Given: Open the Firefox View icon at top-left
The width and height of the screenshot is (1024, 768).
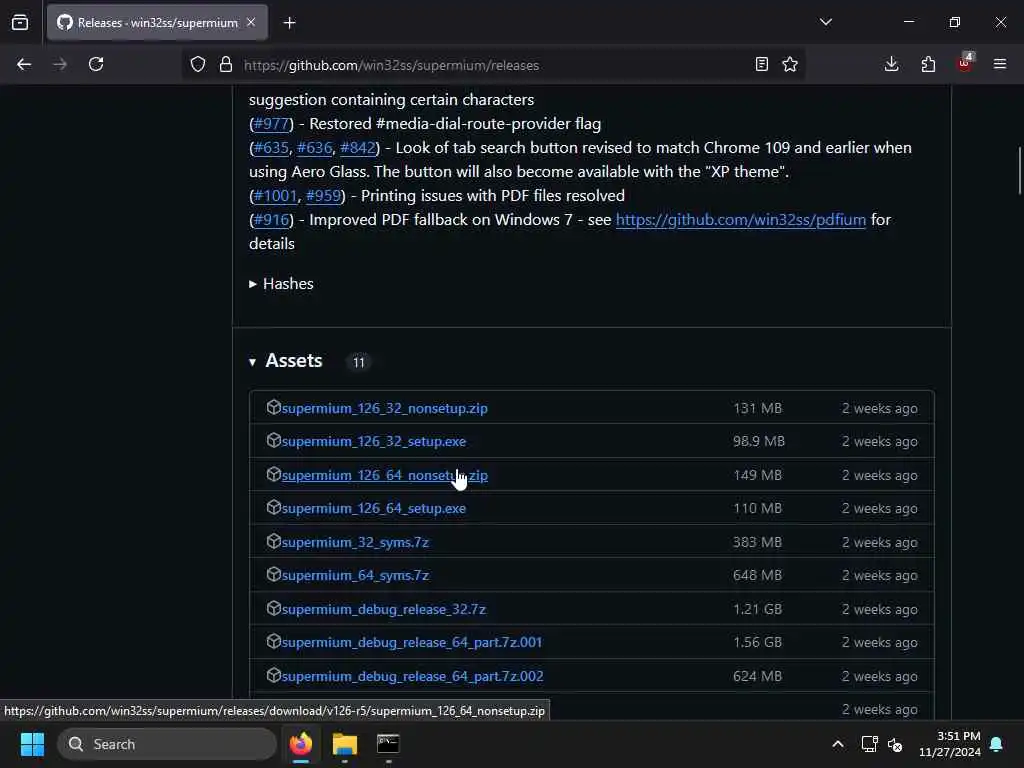Looking at the screenshot, I should point(20,22).
